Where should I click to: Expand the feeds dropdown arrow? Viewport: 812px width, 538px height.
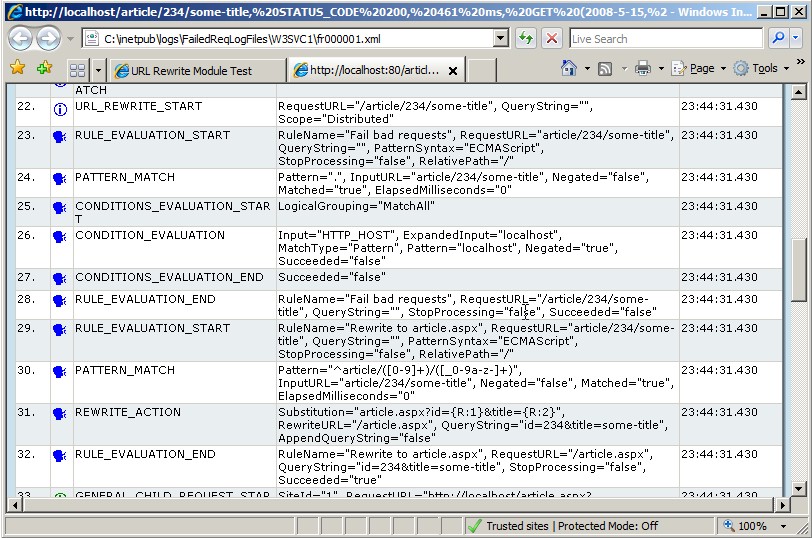(x=624, y=68)
